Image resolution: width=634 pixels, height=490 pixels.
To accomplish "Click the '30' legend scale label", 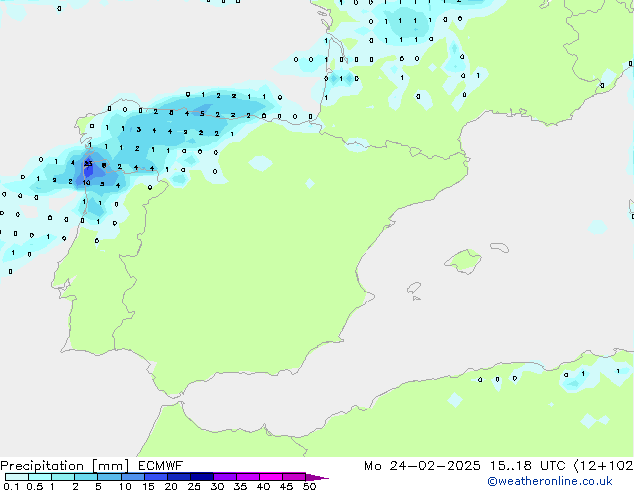I will coord(217,486).
